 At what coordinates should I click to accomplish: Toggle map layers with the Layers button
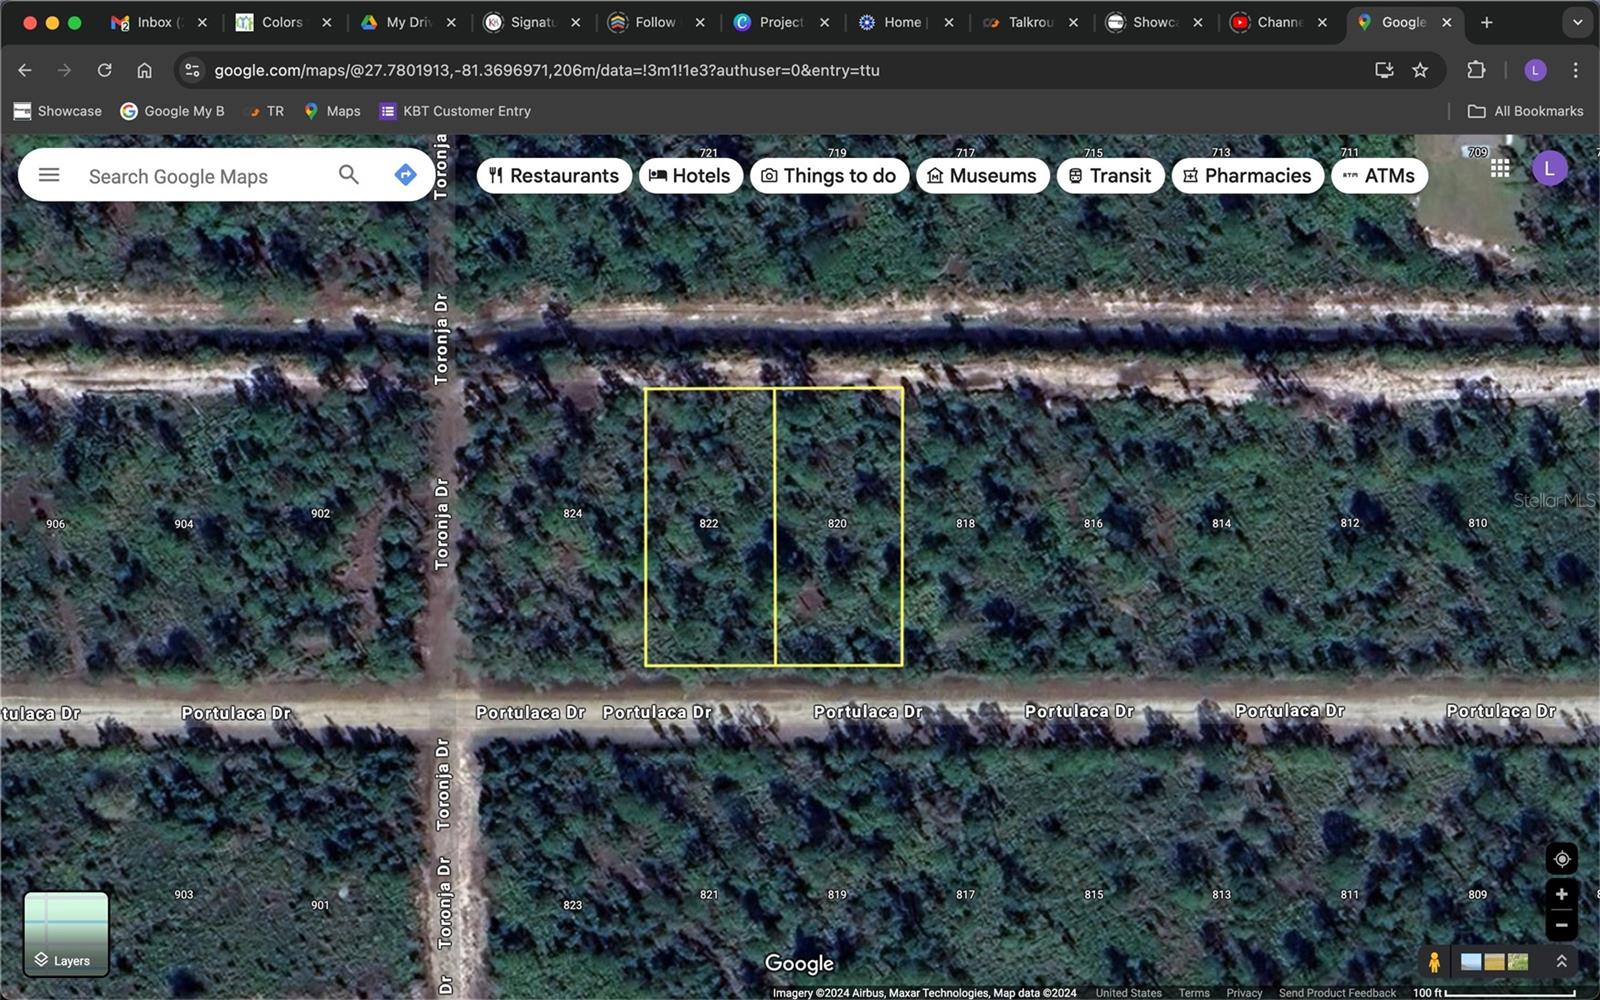[66, 935]
